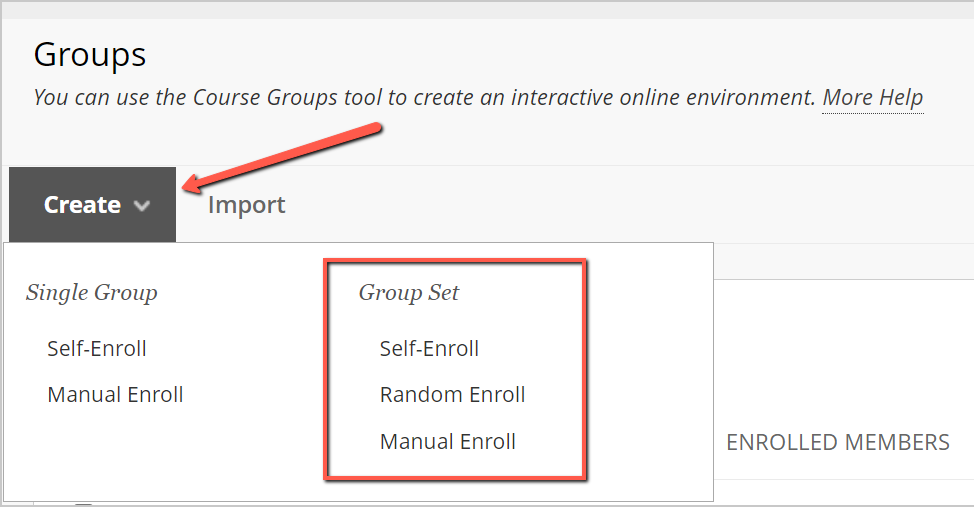The width and height of the screenshot is (974, 507).
Task: Click the Groups page title
Action: click(90, 54)
